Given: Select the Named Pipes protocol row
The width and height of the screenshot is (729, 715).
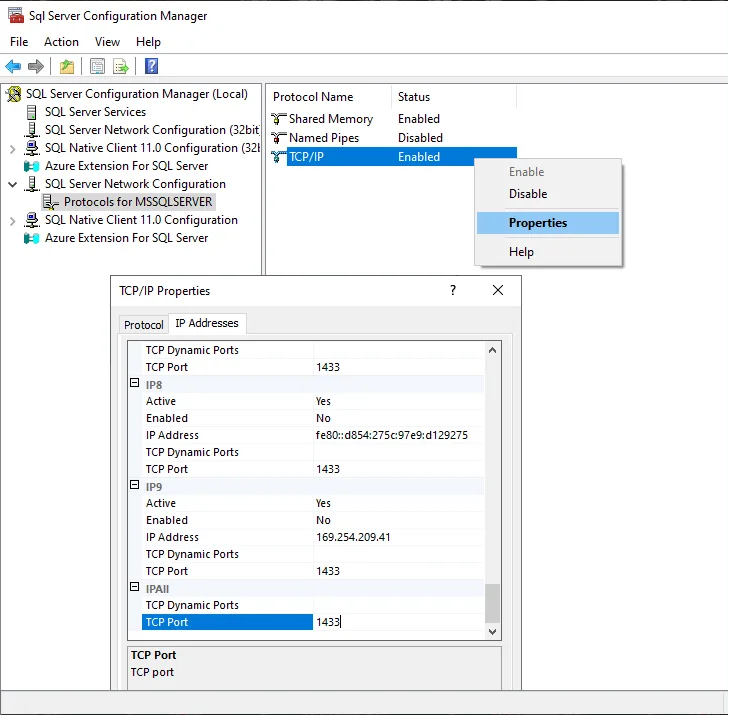Looking at the screenshot, I should point(393,138).
